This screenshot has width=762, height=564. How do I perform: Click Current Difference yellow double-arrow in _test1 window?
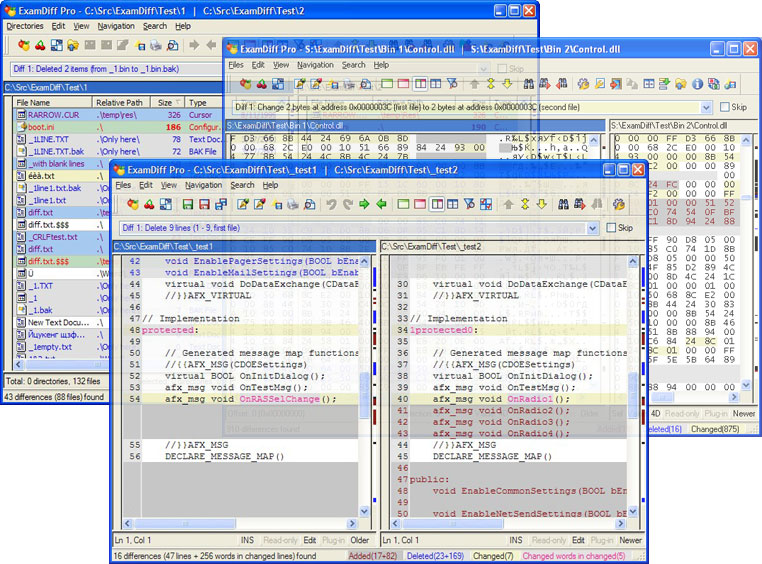[525, 205]
